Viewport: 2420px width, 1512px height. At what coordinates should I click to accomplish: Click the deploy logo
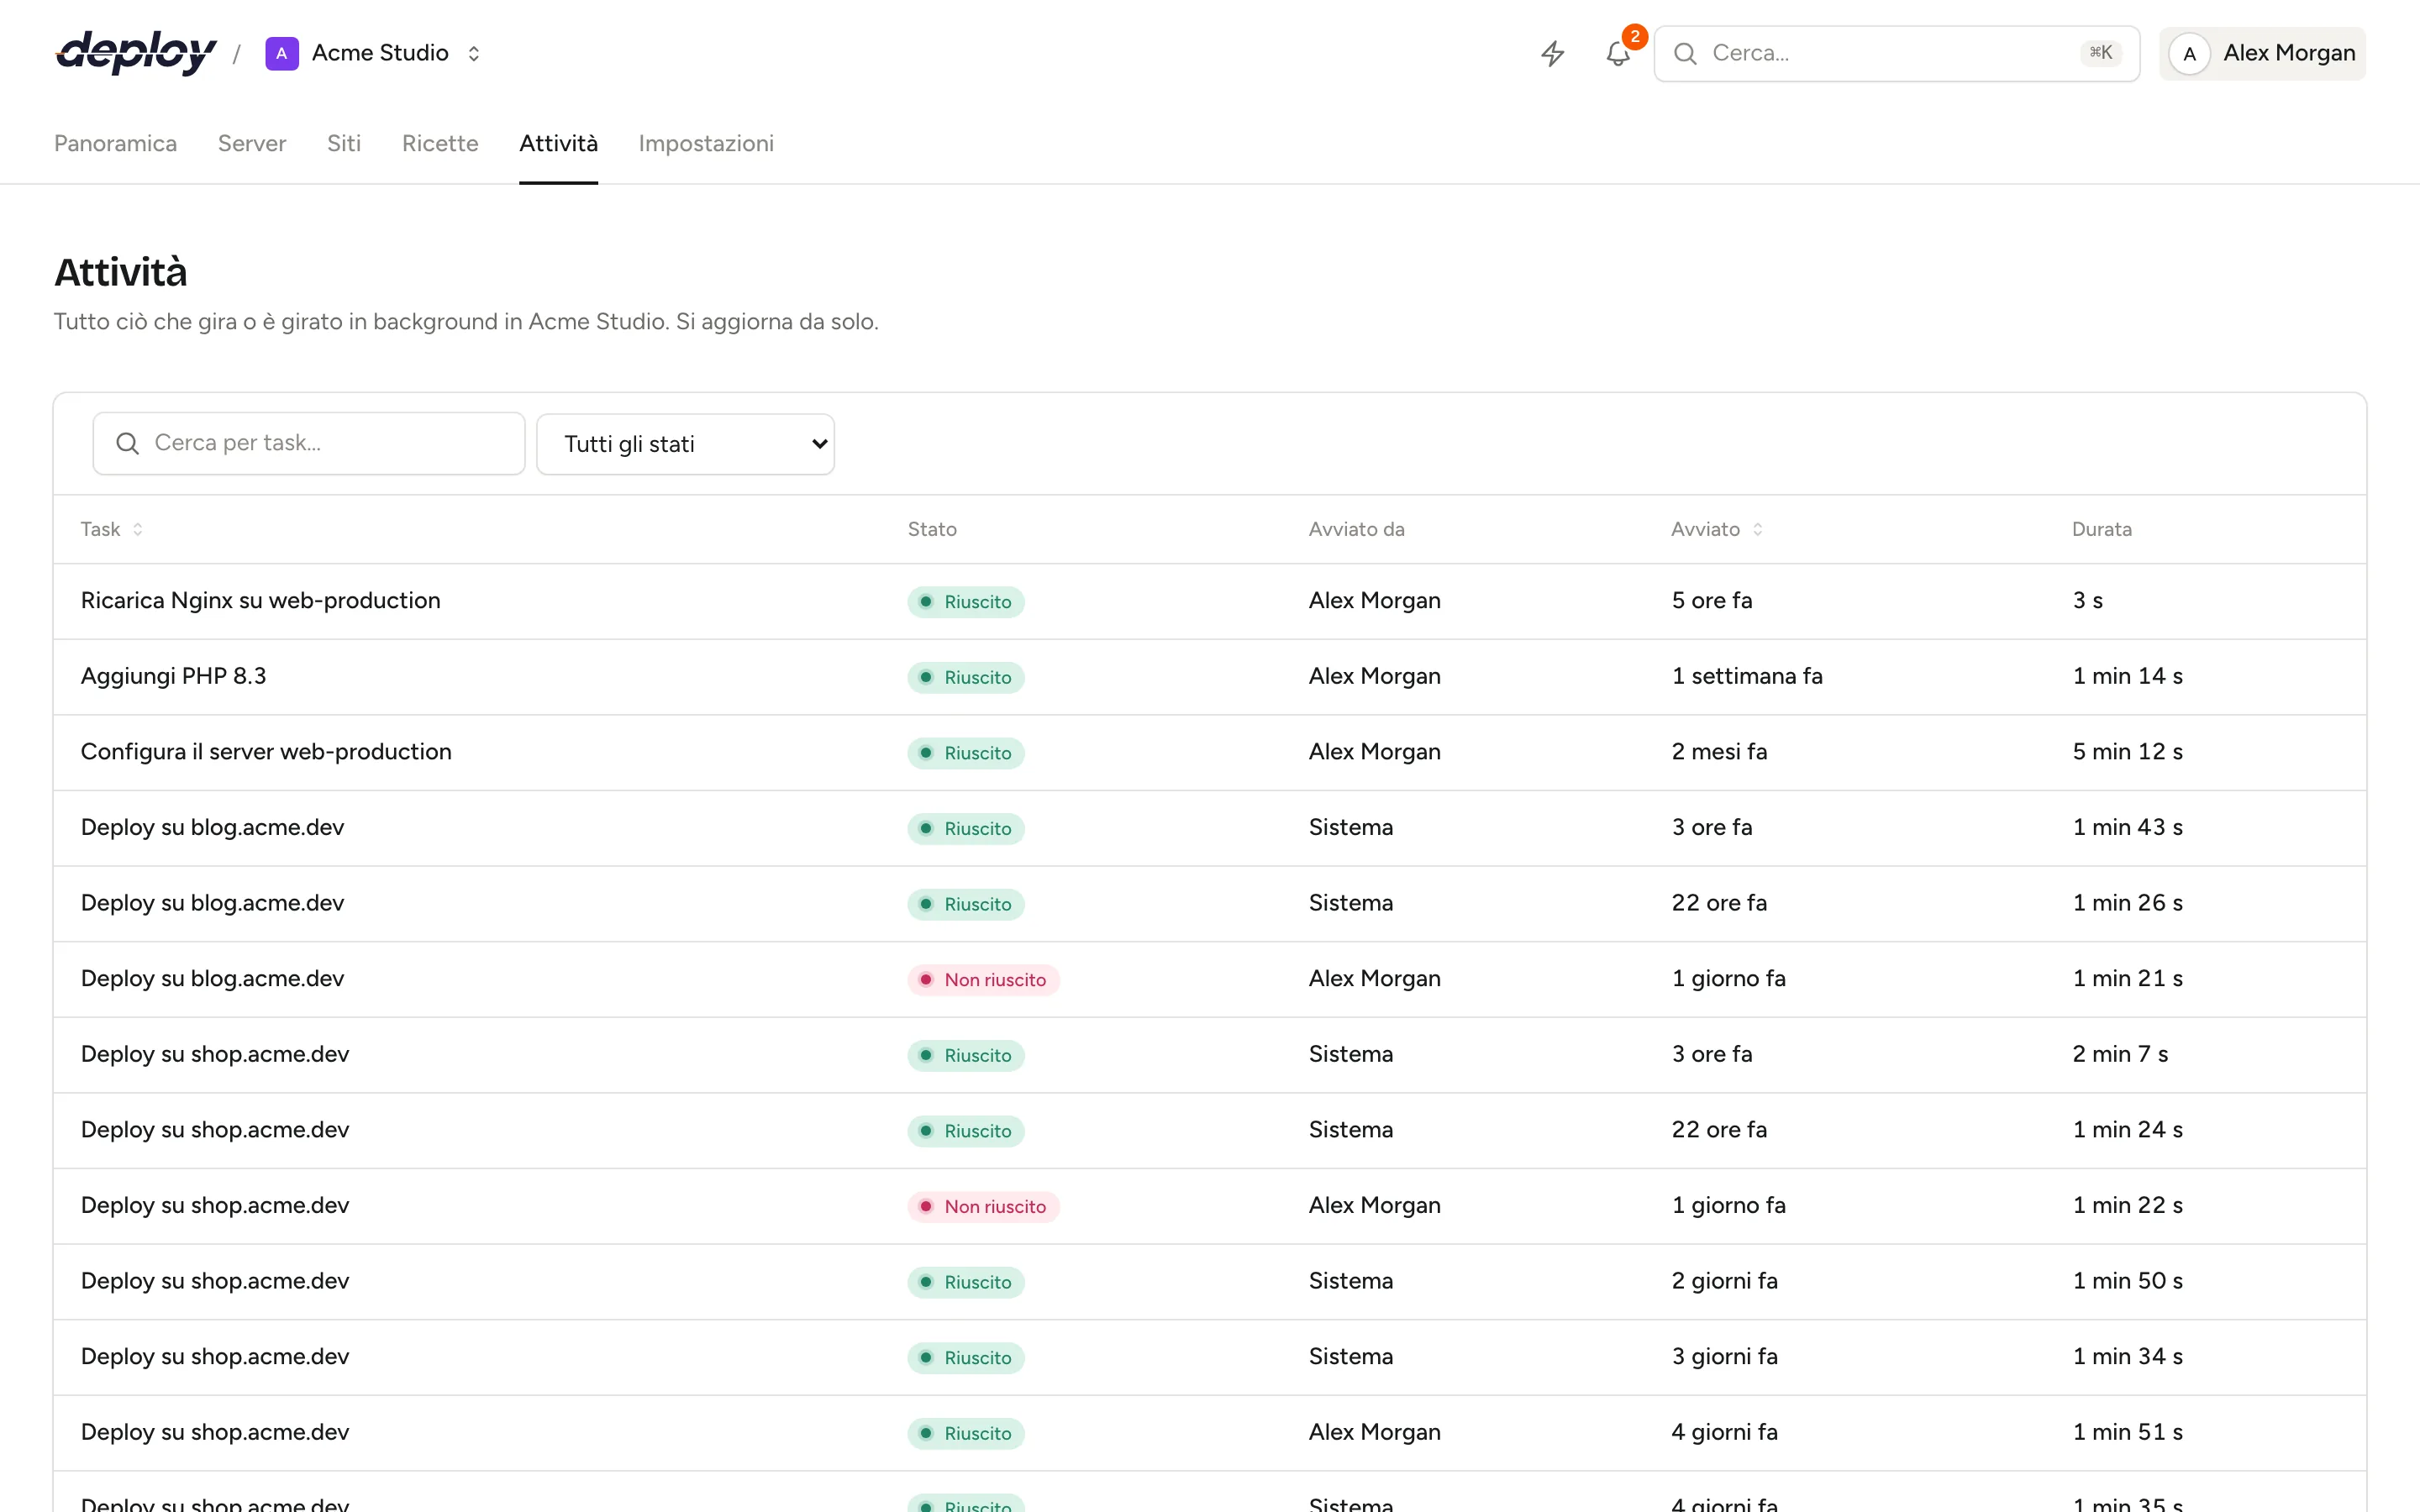point(136,53)
